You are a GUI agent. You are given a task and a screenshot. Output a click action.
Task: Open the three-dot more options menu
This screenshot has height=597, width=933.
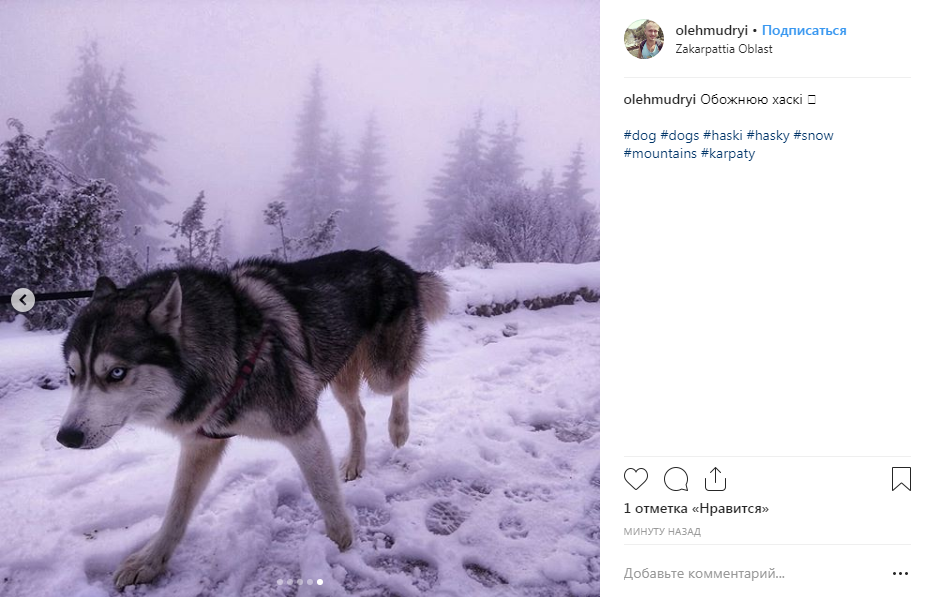[900, 574]
